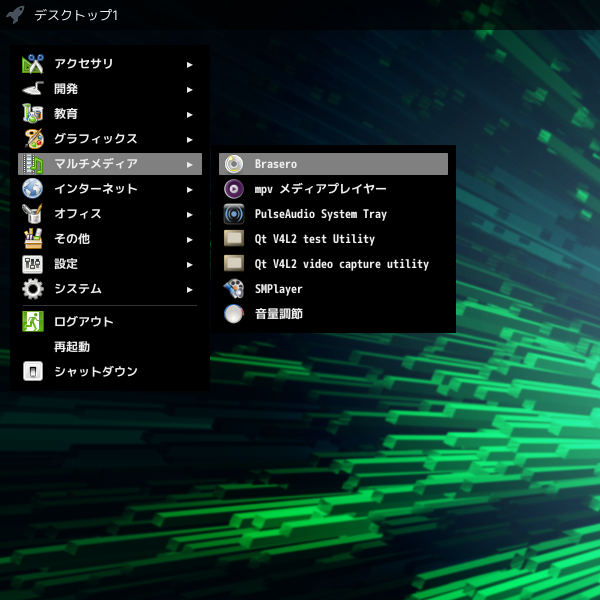Click the PulseAudio speaker icon
The image size is (600, 600).
pos(234,214)
